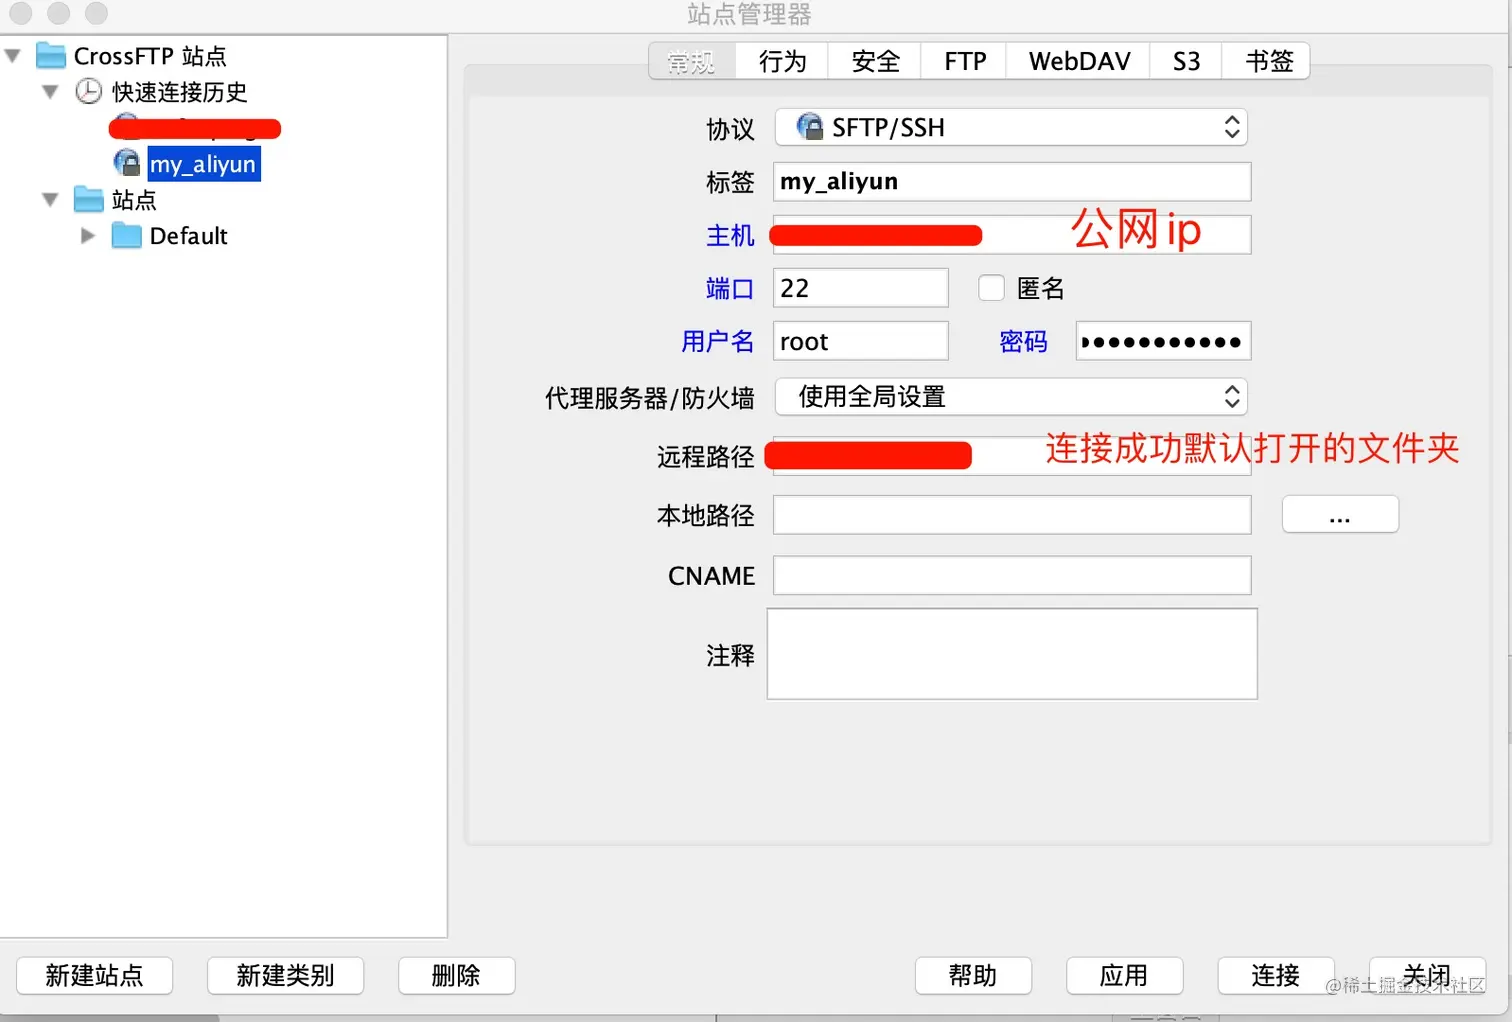Click the 删除 button

click(457, 975)
